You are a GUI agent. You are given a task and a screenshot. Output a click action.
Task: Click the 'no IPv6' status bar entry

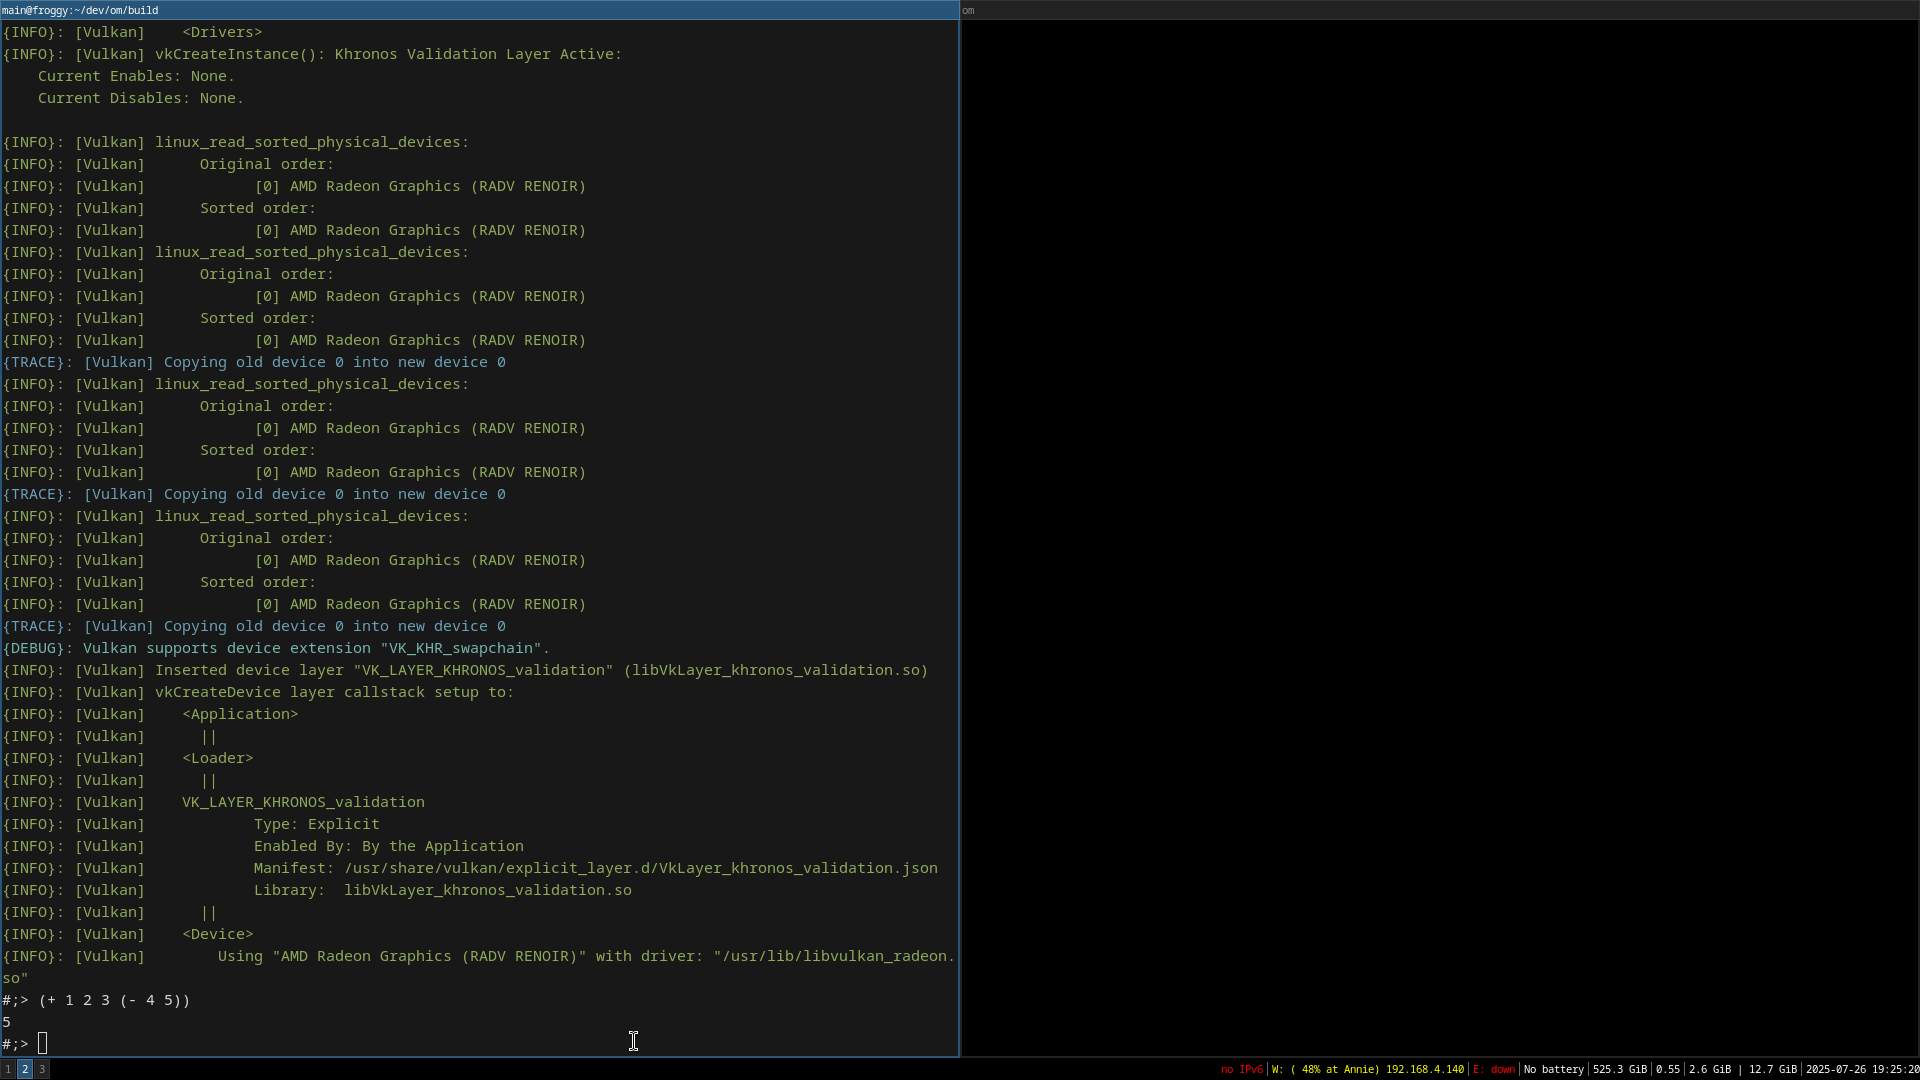1241,1070
